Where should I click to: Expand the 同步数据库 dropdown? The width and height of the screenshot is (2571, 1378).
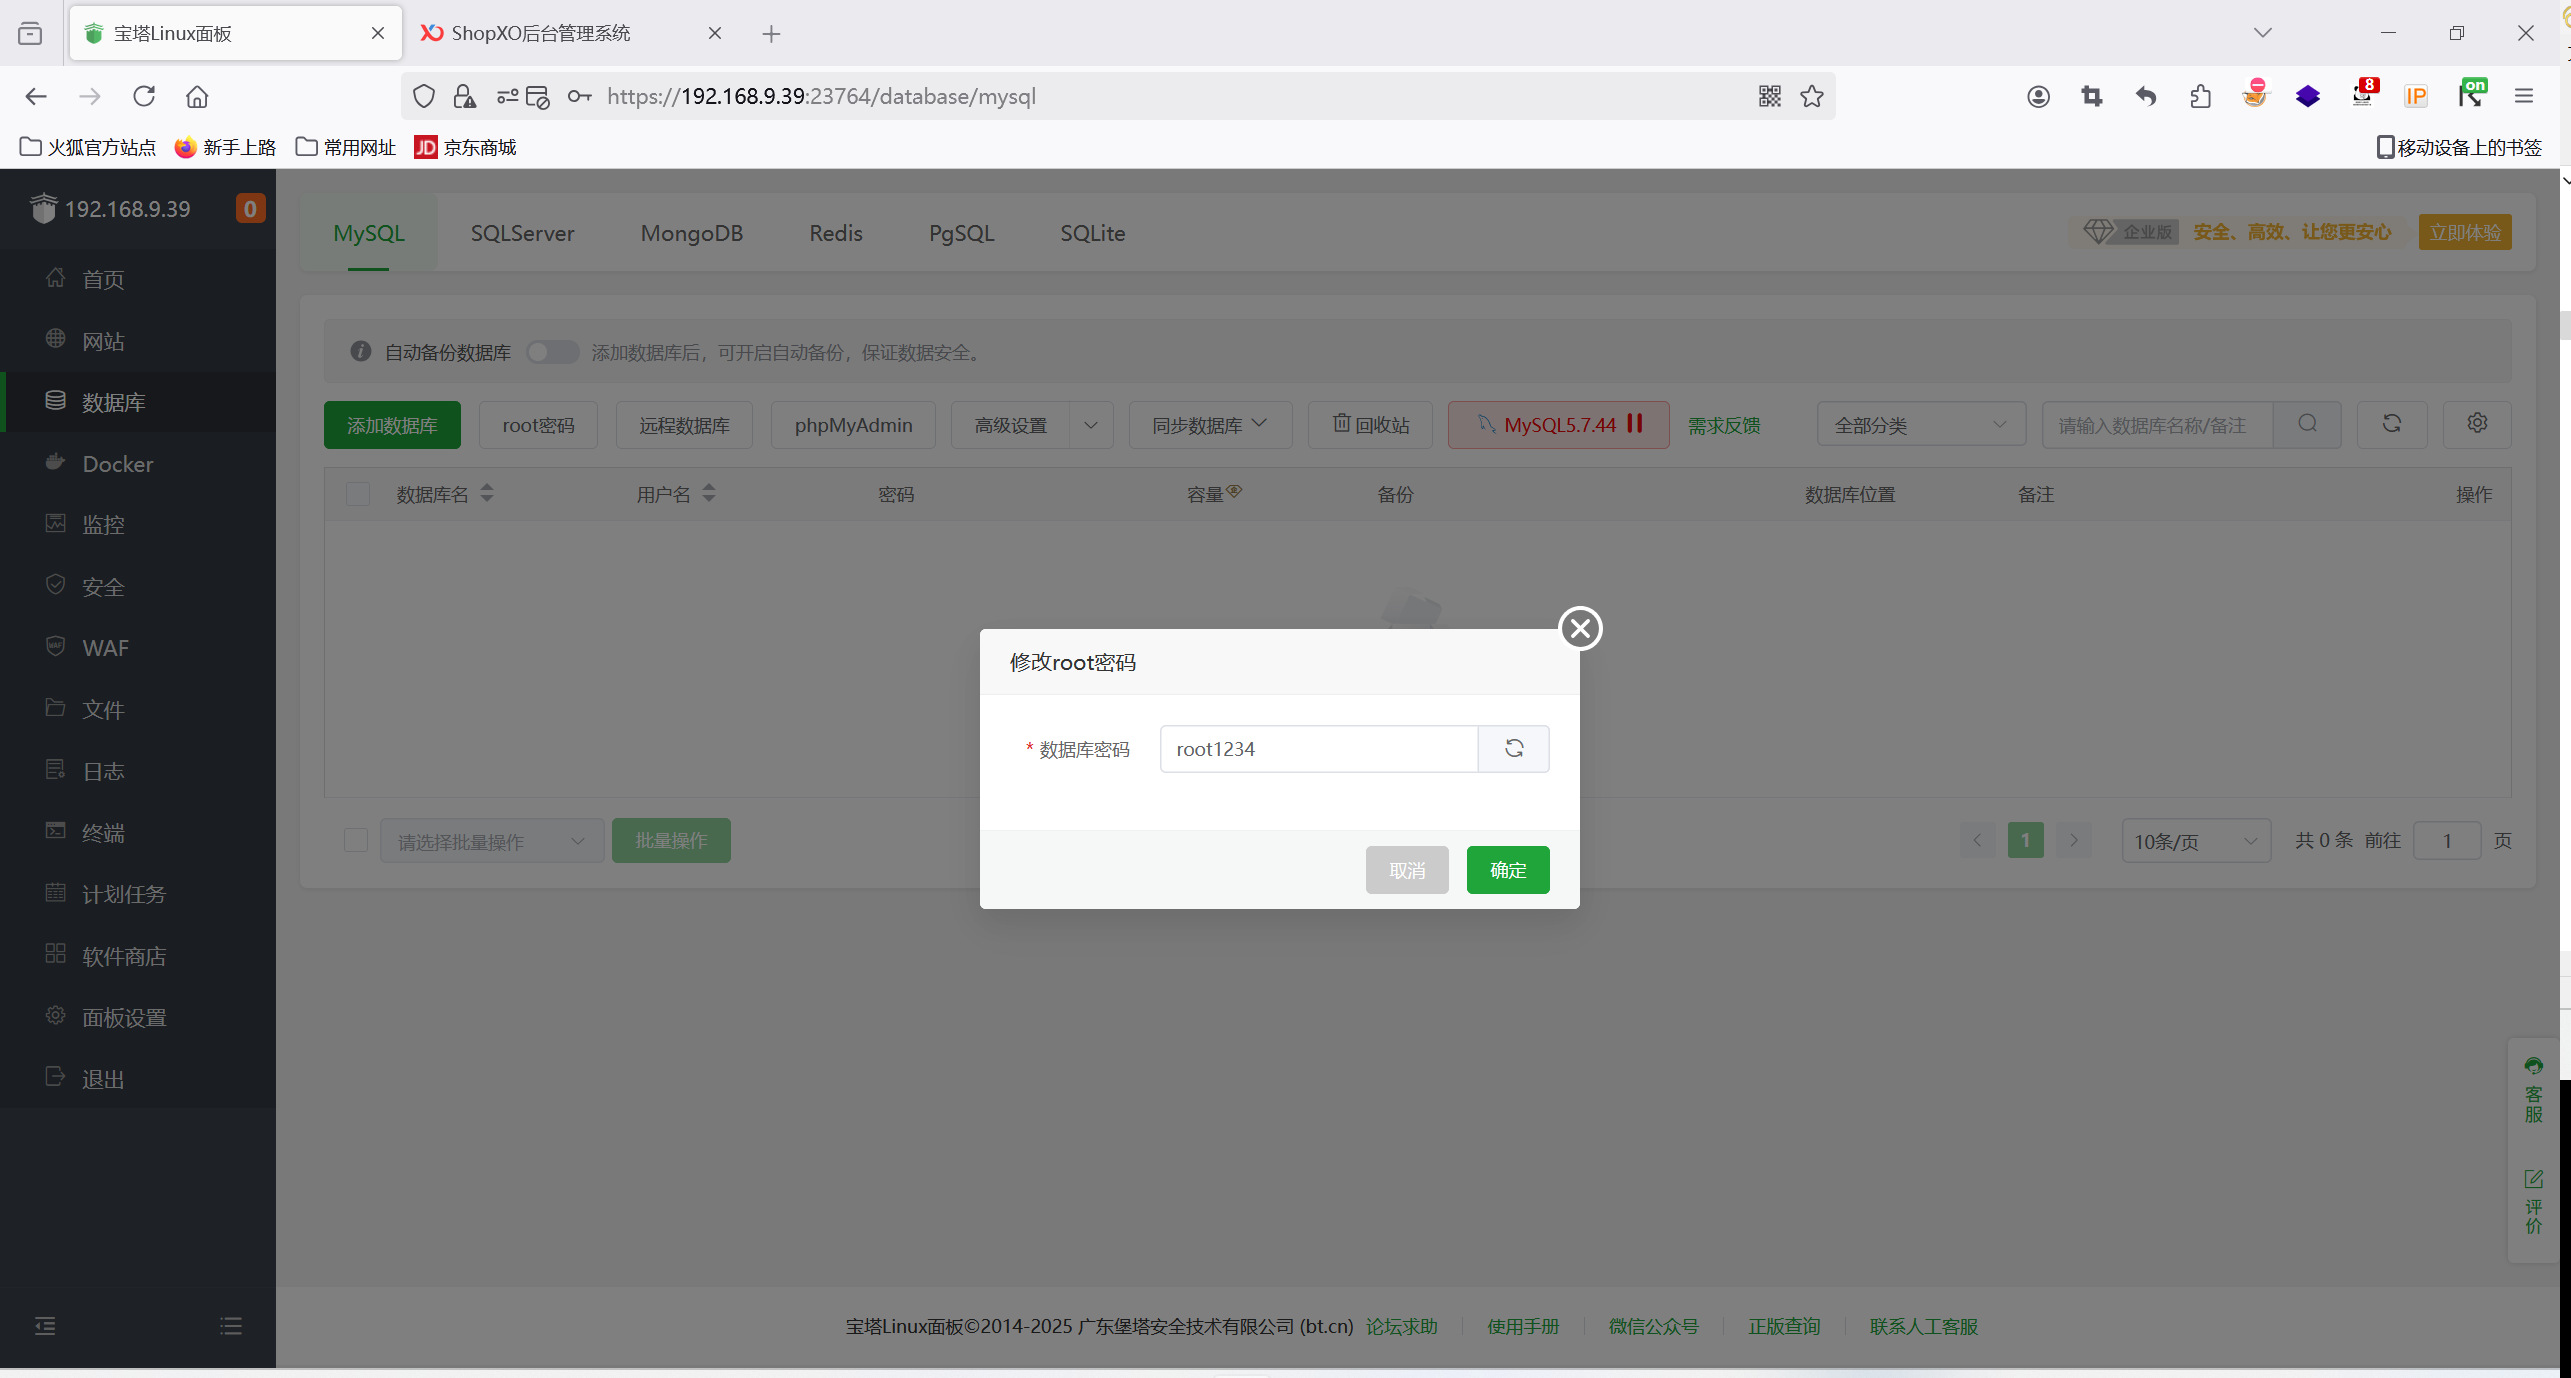1209,425
